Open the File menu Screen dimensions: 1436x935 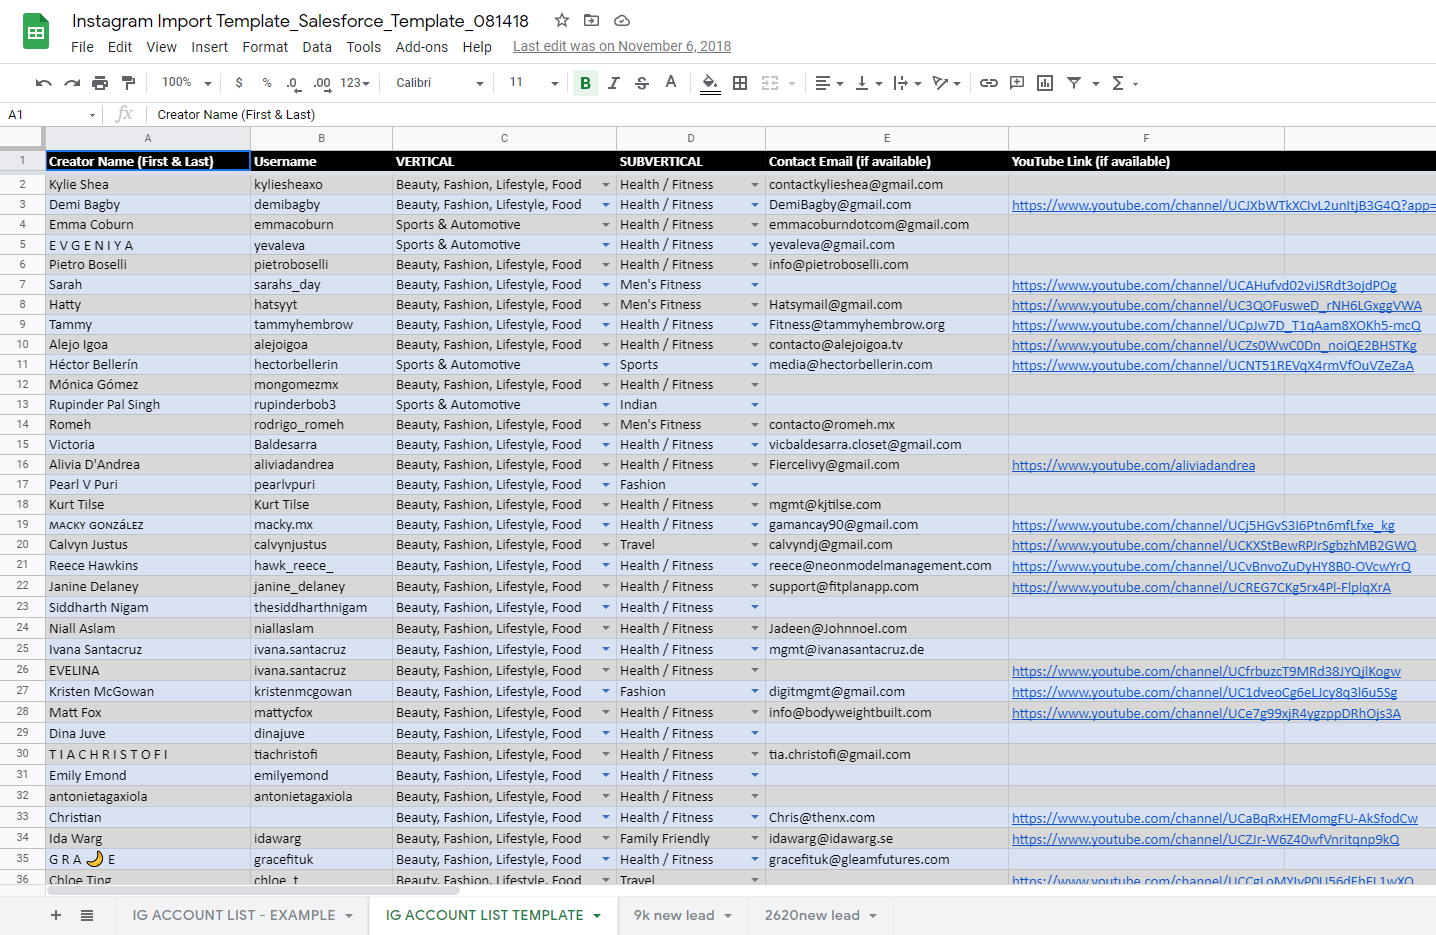(82, 47)
